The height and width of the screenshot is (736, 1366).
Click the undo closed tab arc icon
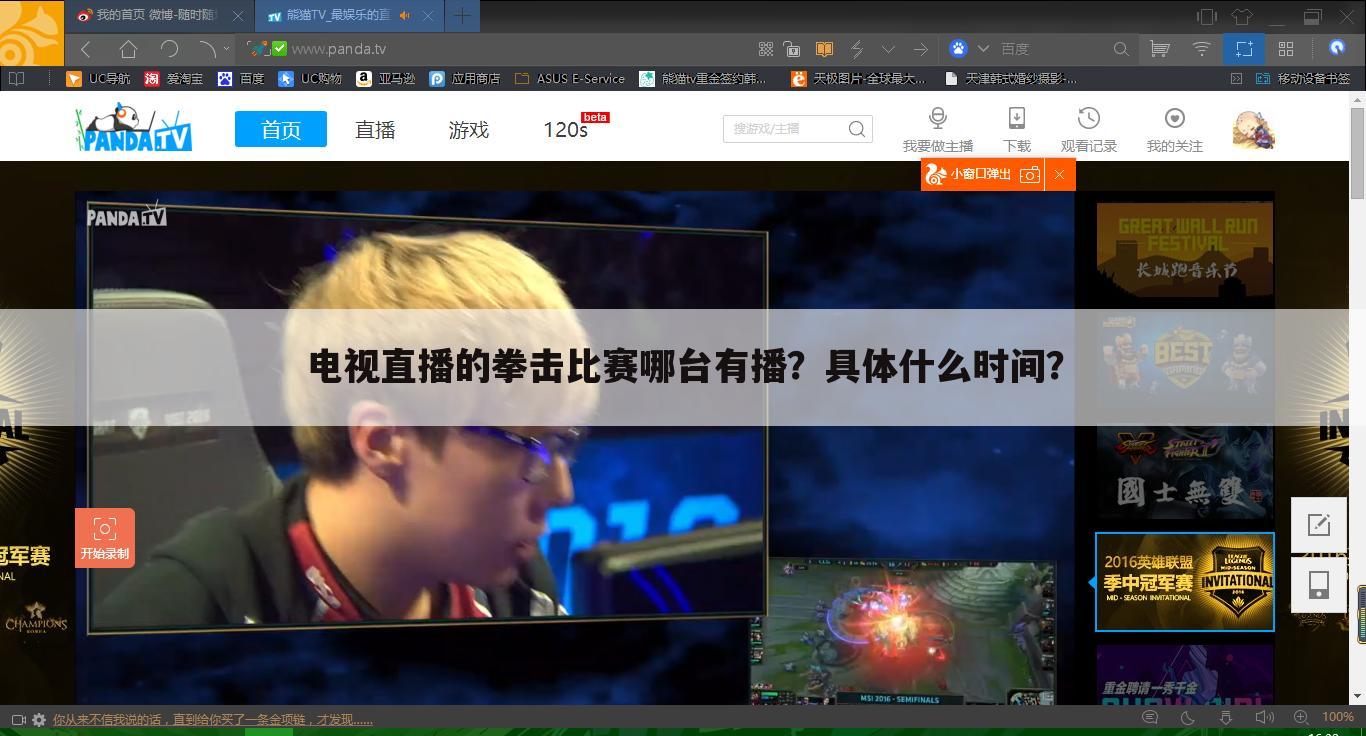click(x=207, y=48)
